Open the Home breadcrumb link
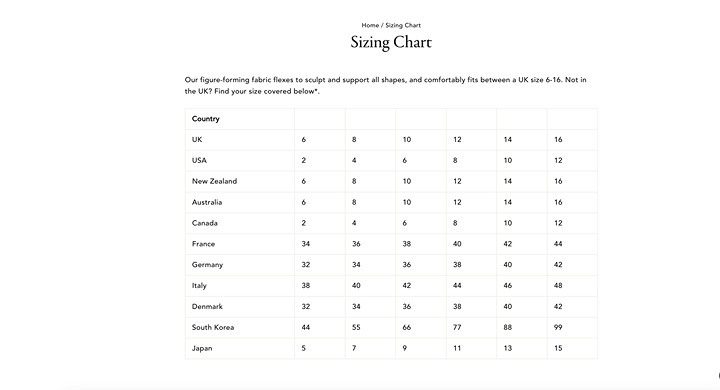720x390 pixels. pos(370,25)
